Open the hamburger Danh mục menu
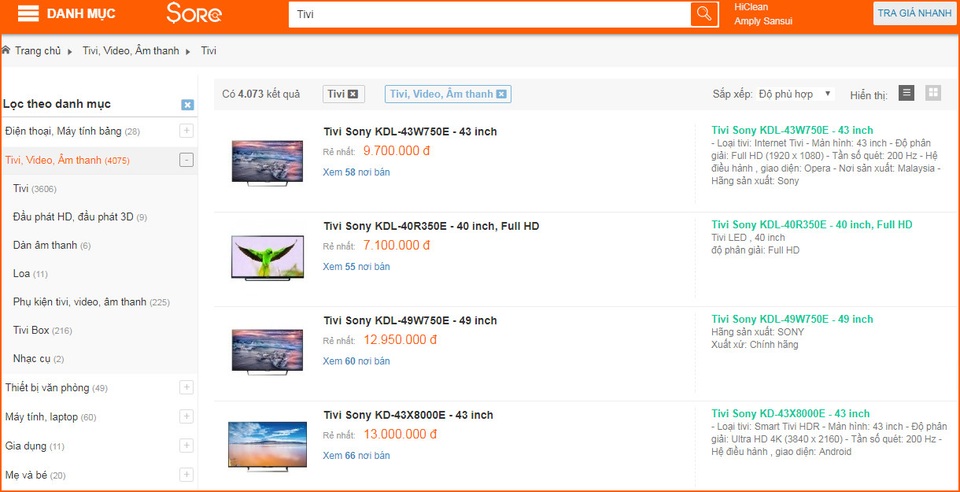 (x=29, y=14)
